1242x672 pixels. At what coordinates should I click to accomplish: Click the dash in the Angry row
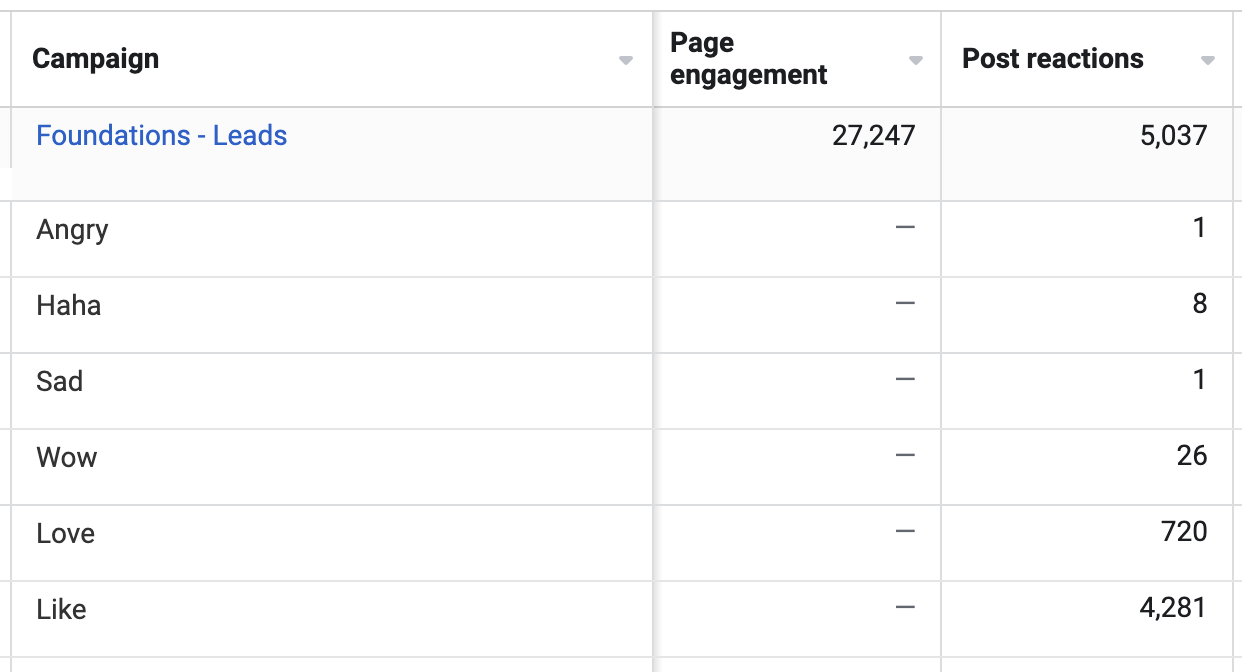pyautogui.click(x=905, y=228)
